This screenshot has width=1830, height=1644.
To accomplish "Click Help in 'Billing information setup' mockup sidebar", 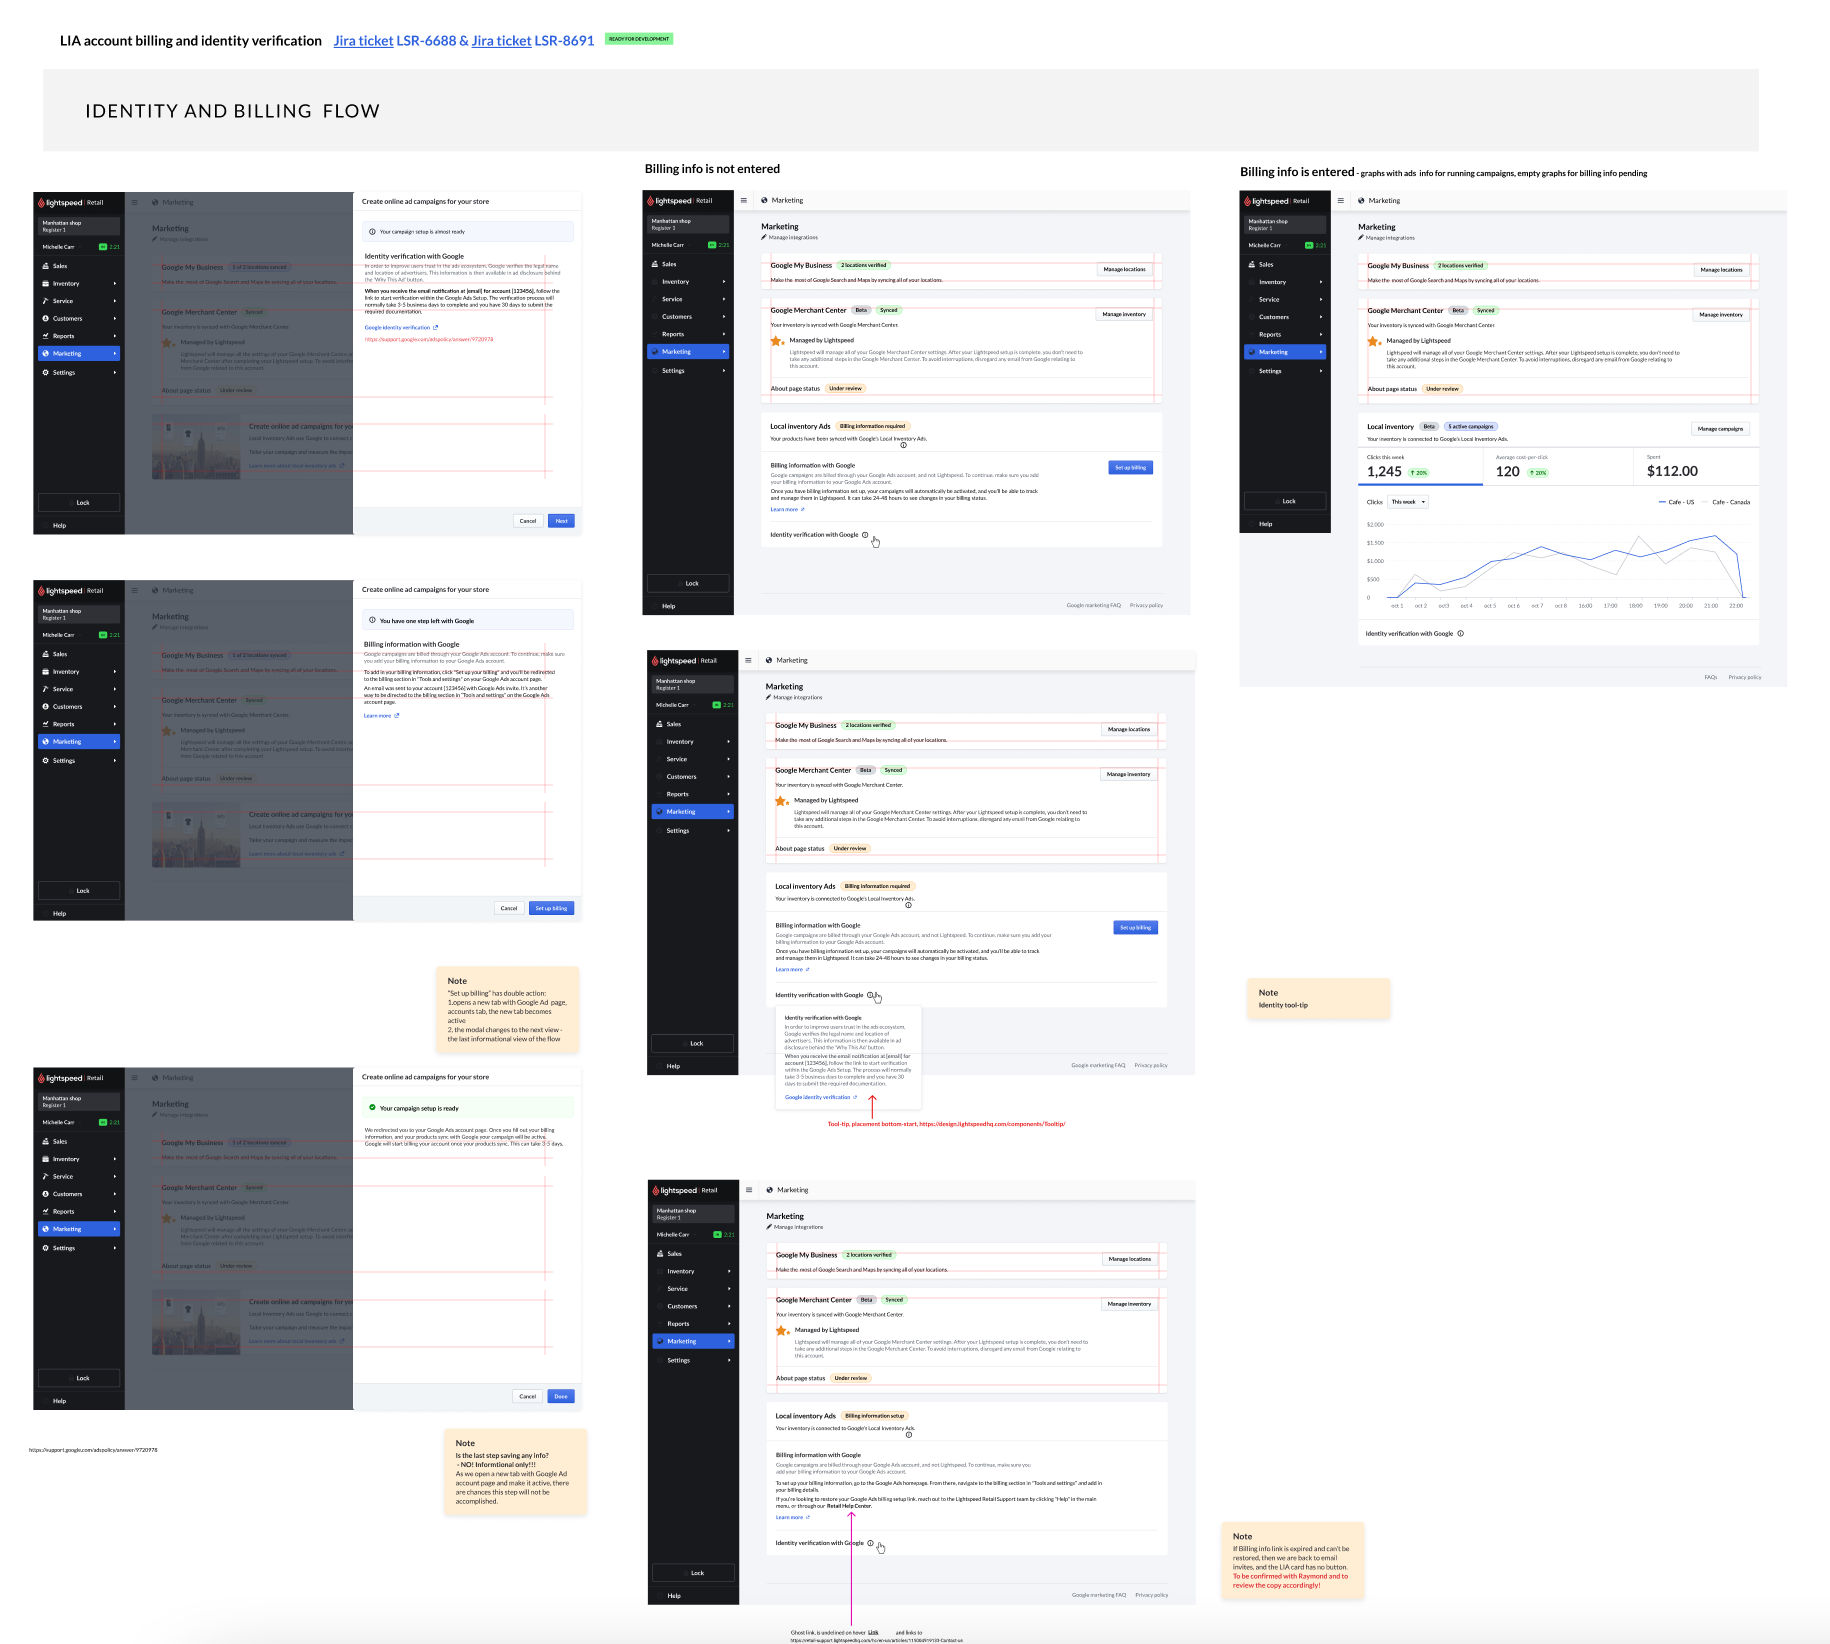I will pyautogui.click(x=674, y=1596).
